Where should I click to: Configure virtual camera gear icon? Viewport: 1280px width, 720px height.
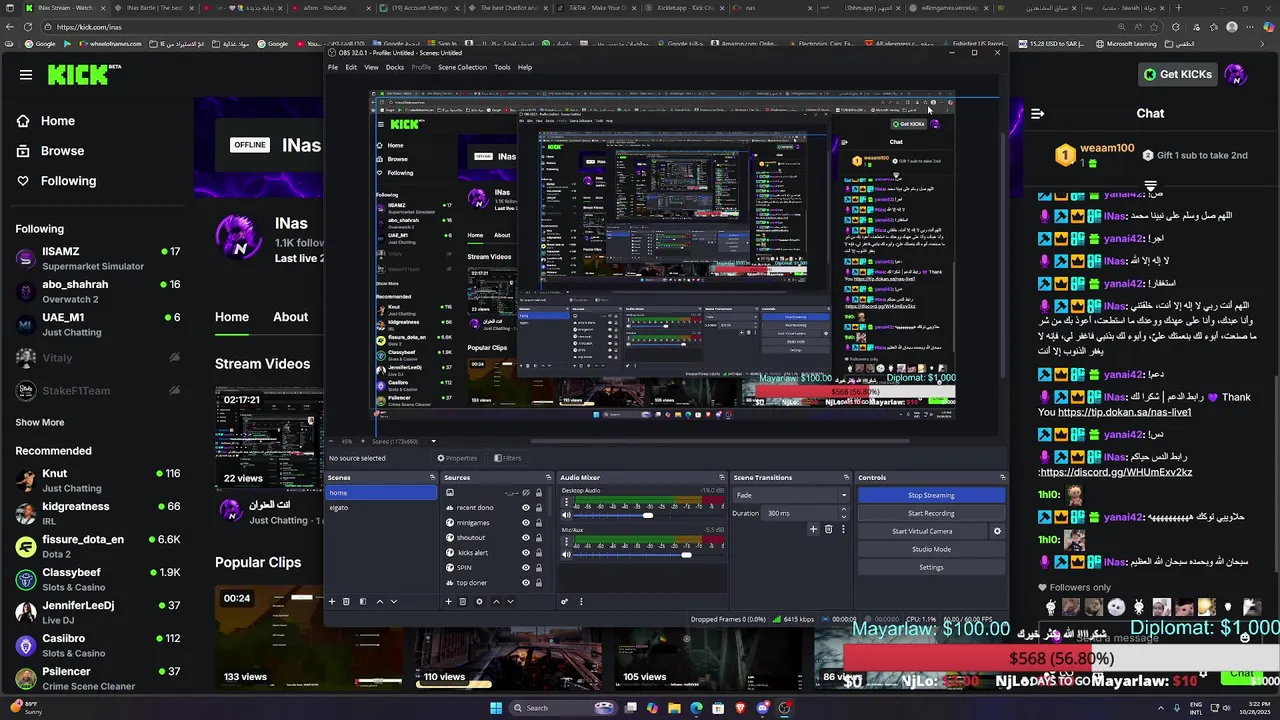pyautogui.click(x=997, y=531)
